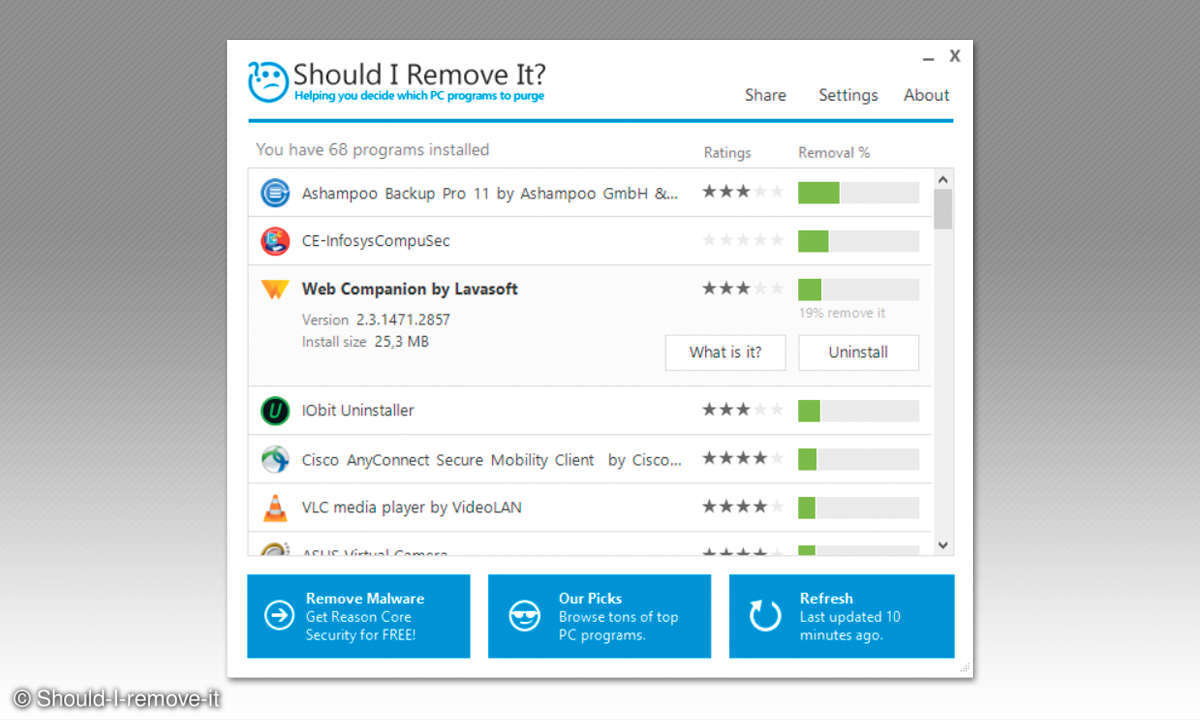The image size is (1200, 720).
Task: Click CE-InfosysCompuSec removal percentage bar
Action: 858,241
